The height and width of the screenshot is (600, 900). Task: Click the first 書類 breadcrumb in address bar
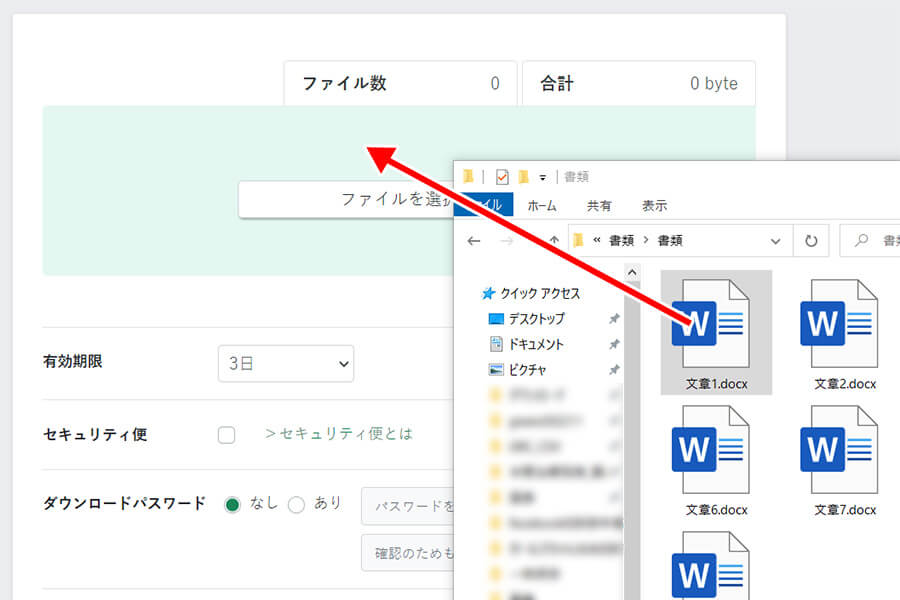tap(621, 241)
